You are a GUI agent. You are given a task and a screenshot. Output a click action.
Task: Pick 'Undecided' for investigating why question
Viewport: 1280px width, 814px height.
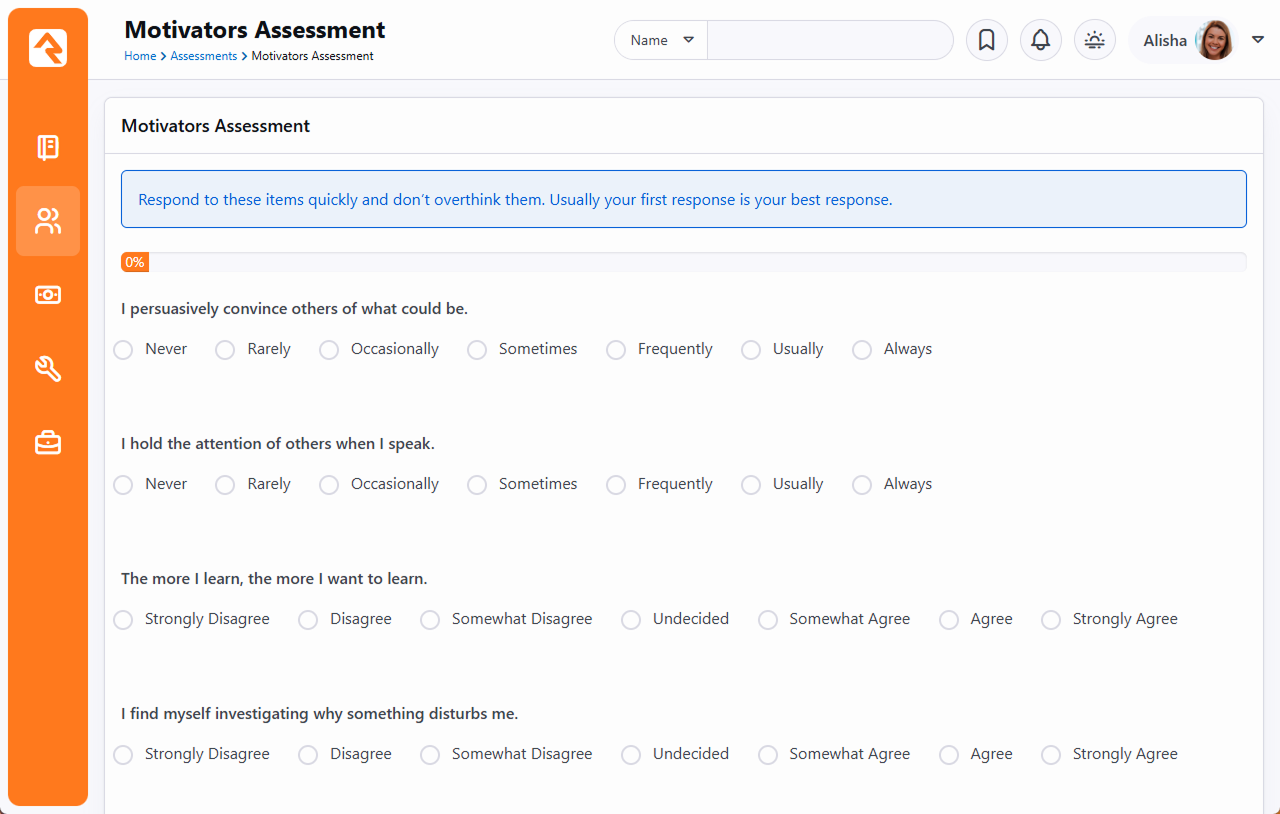tap(631, 755)
